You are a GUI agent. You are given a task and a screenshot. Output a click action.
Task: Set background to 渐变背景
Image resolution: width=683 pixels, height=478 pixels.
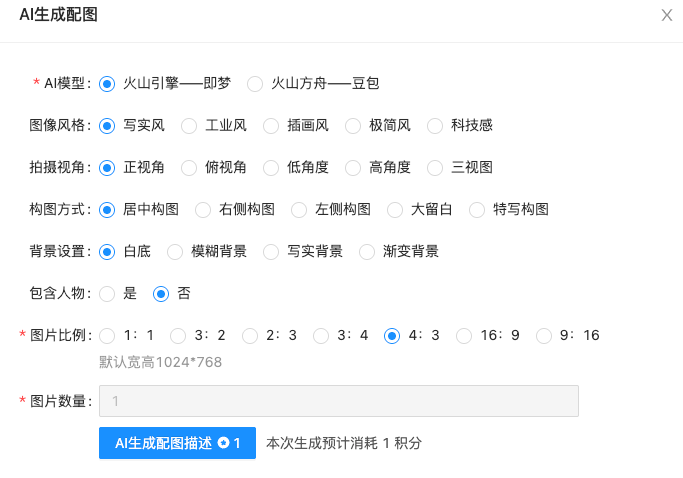[x=368, y=252]
